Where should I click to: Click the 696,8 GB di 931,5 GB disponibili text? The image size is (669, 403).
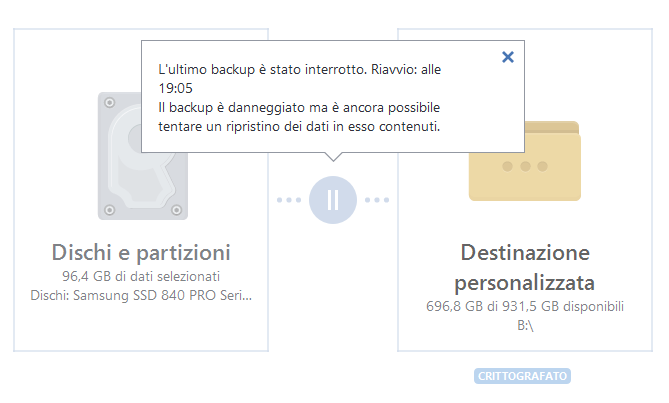click(525, 306)
